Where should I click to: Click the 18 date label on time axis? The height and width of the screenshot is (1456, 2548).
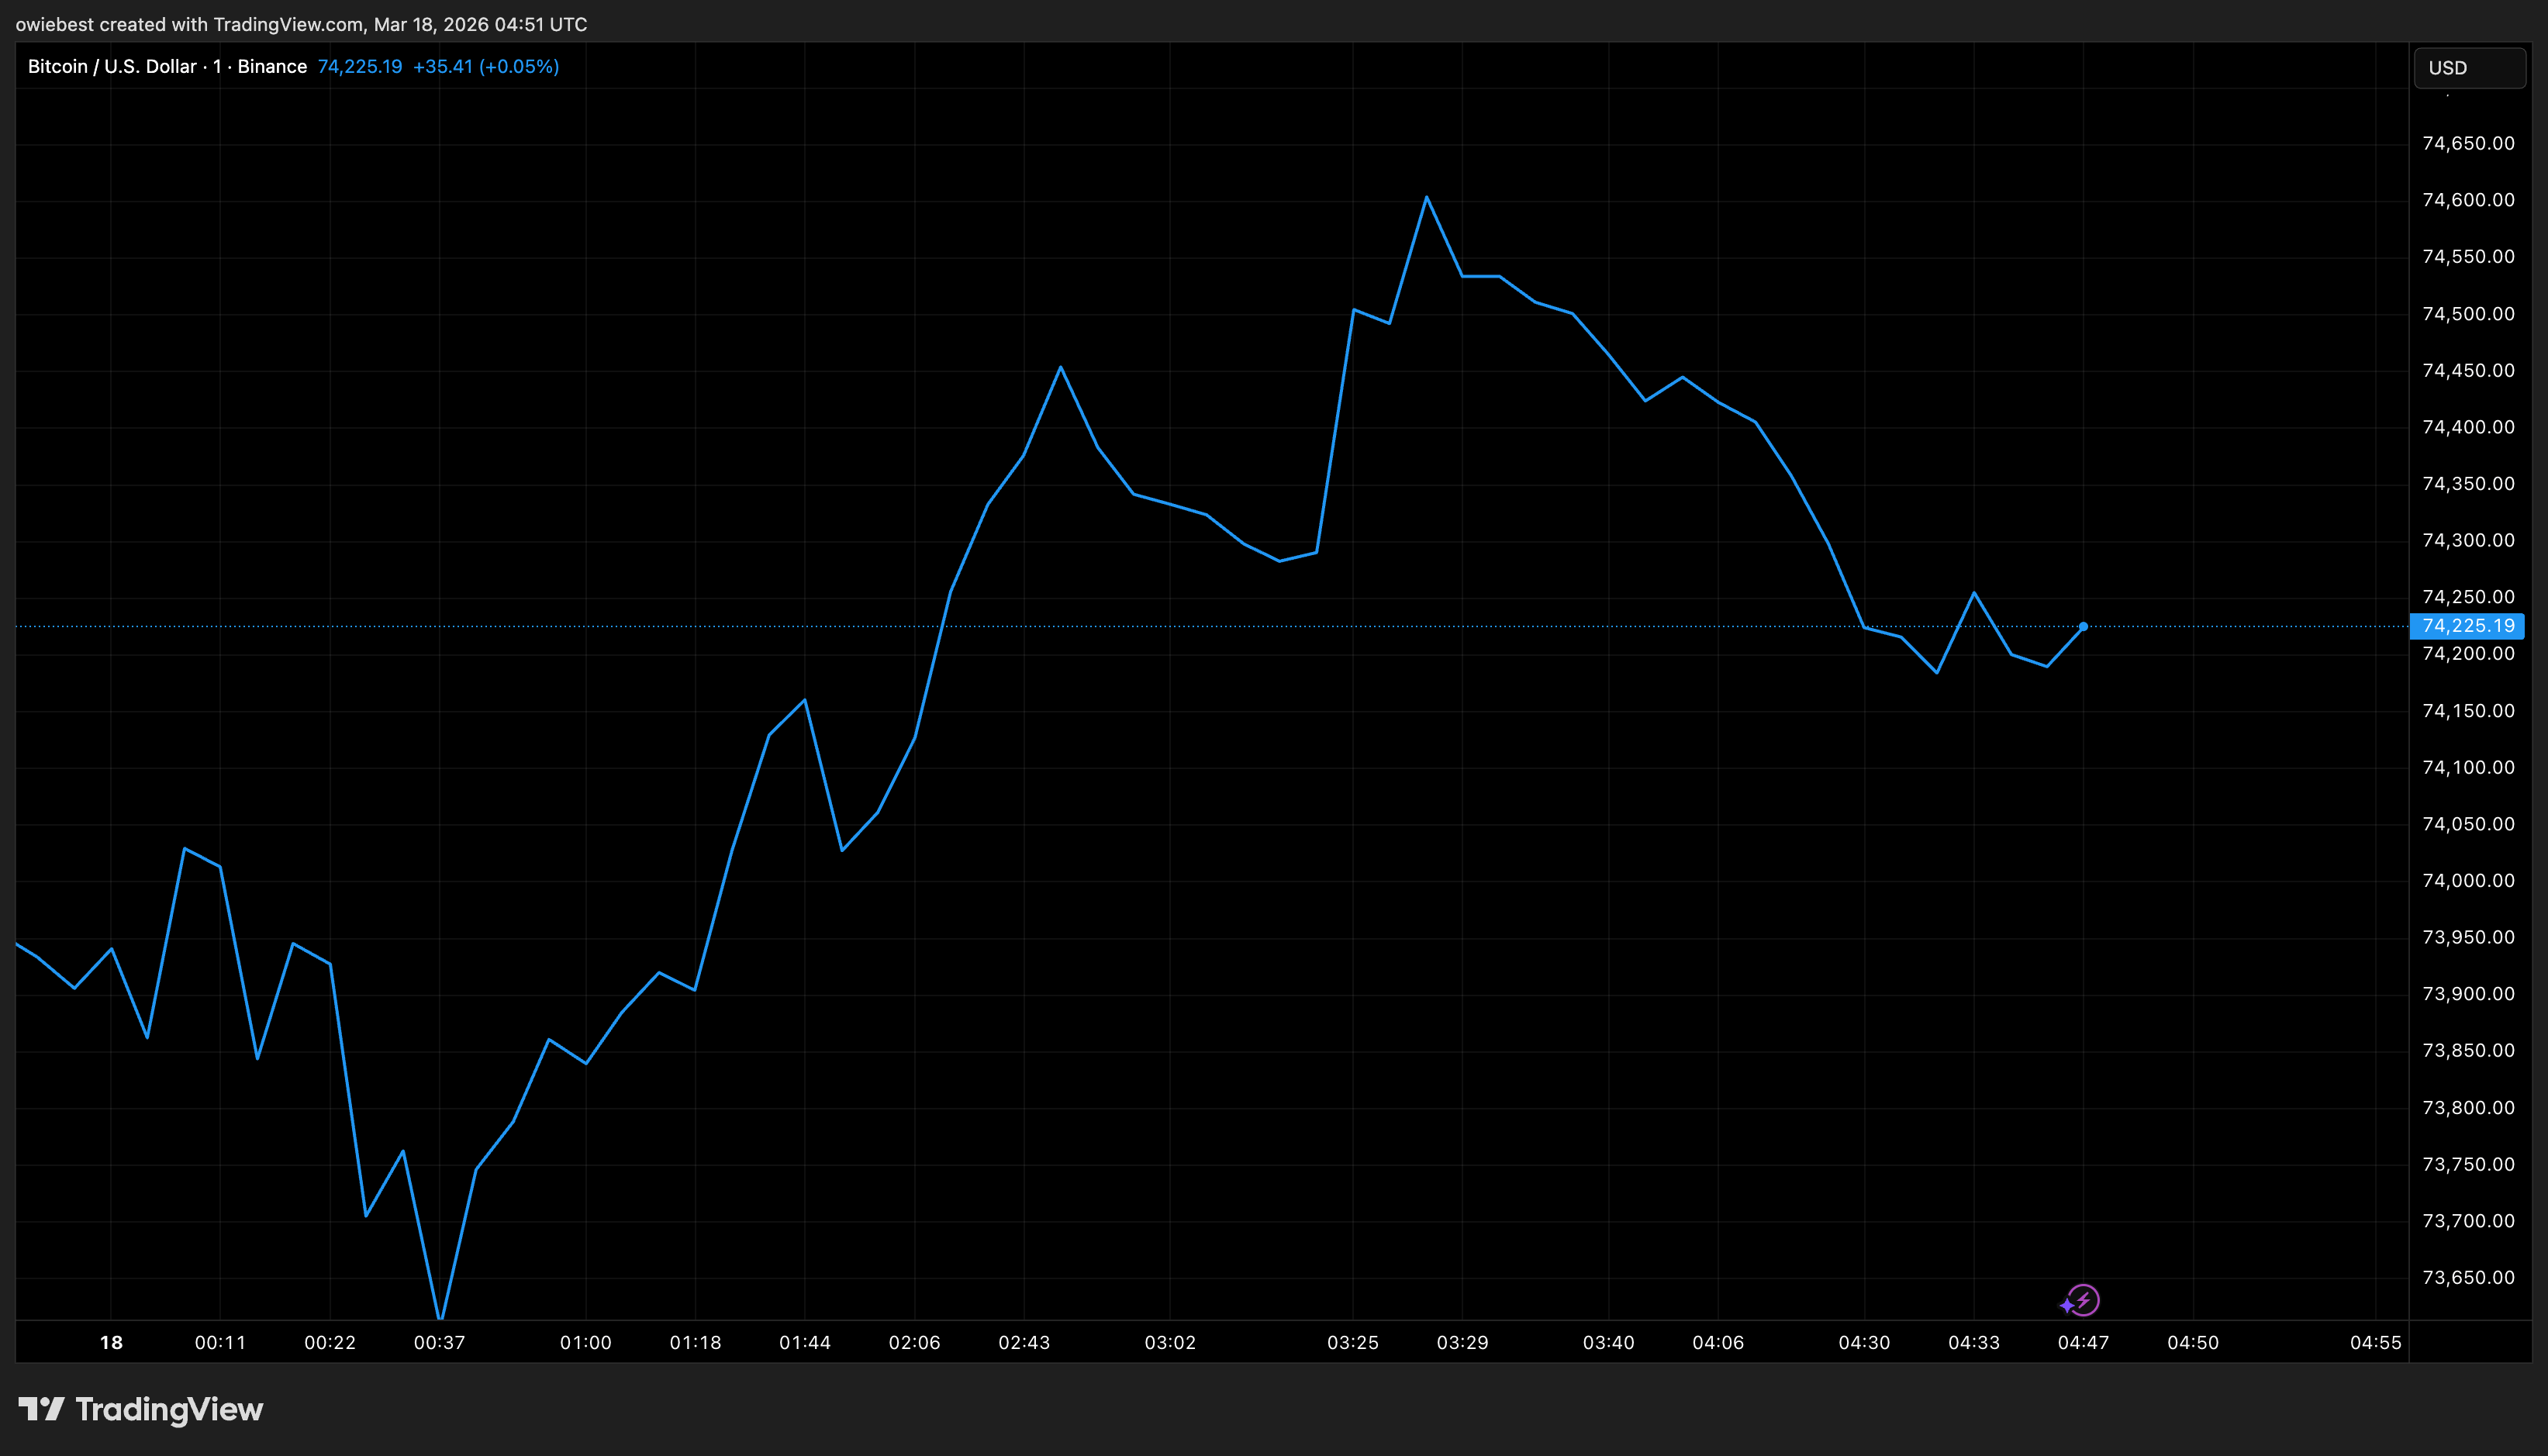click(x=111, y=1343)
